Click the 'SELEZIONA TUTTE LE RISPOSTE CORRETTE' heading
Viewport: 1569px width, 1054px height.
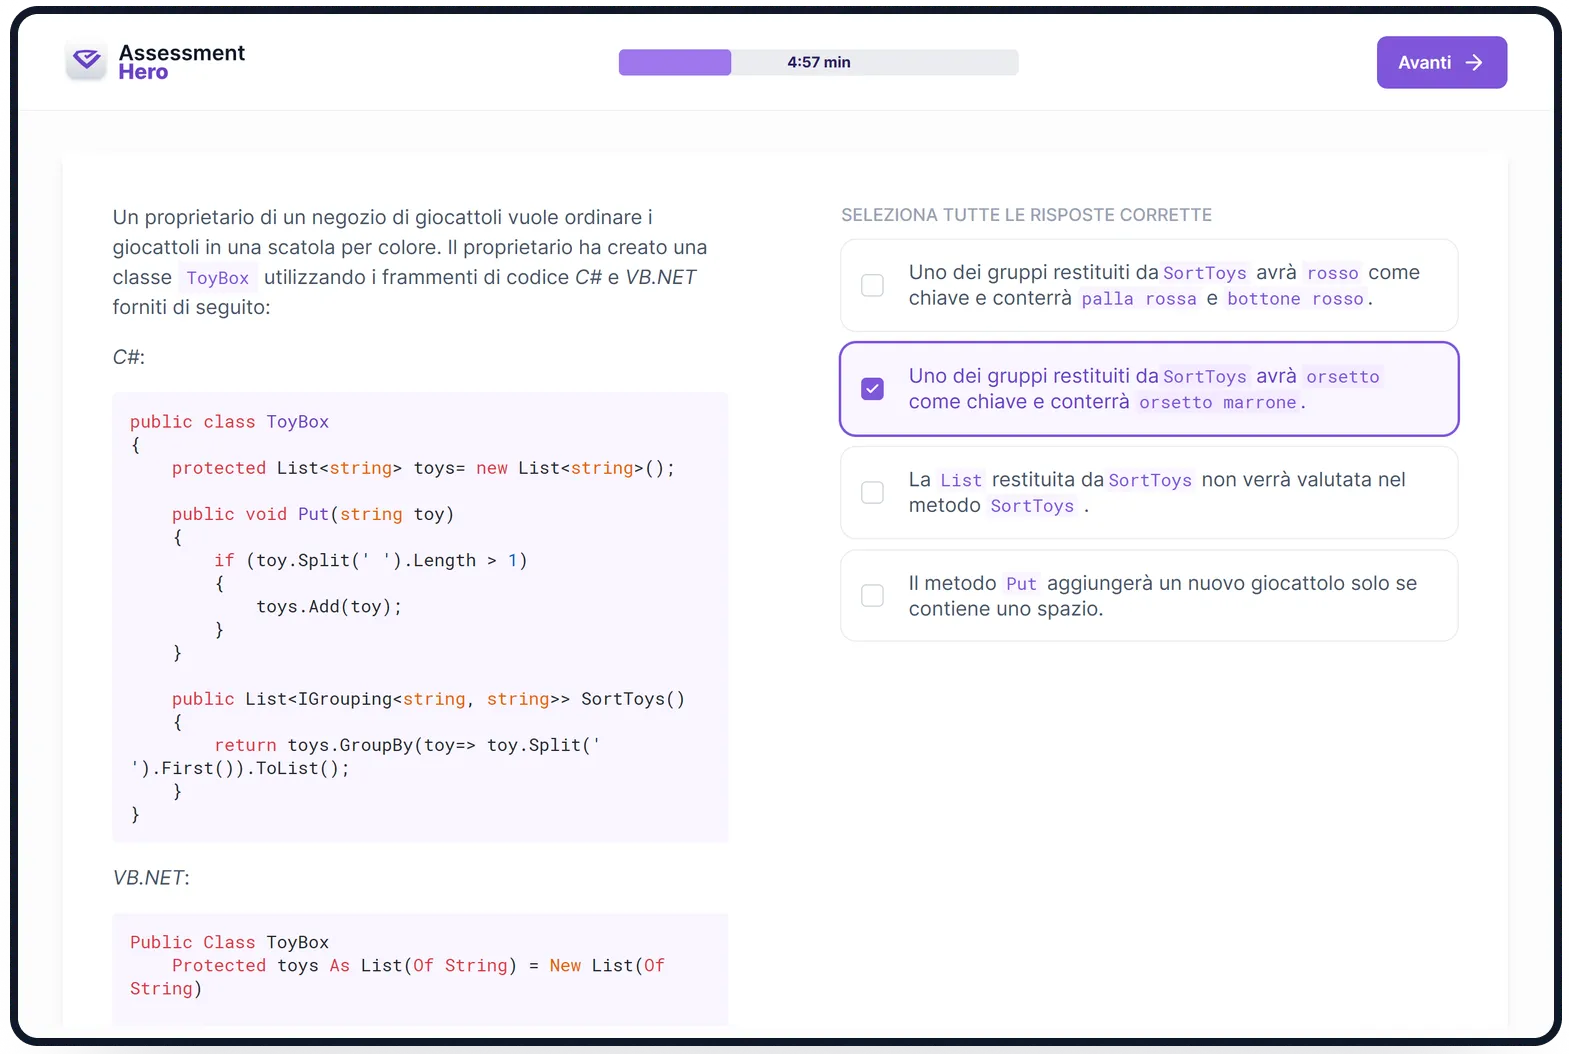(1026, 215)
